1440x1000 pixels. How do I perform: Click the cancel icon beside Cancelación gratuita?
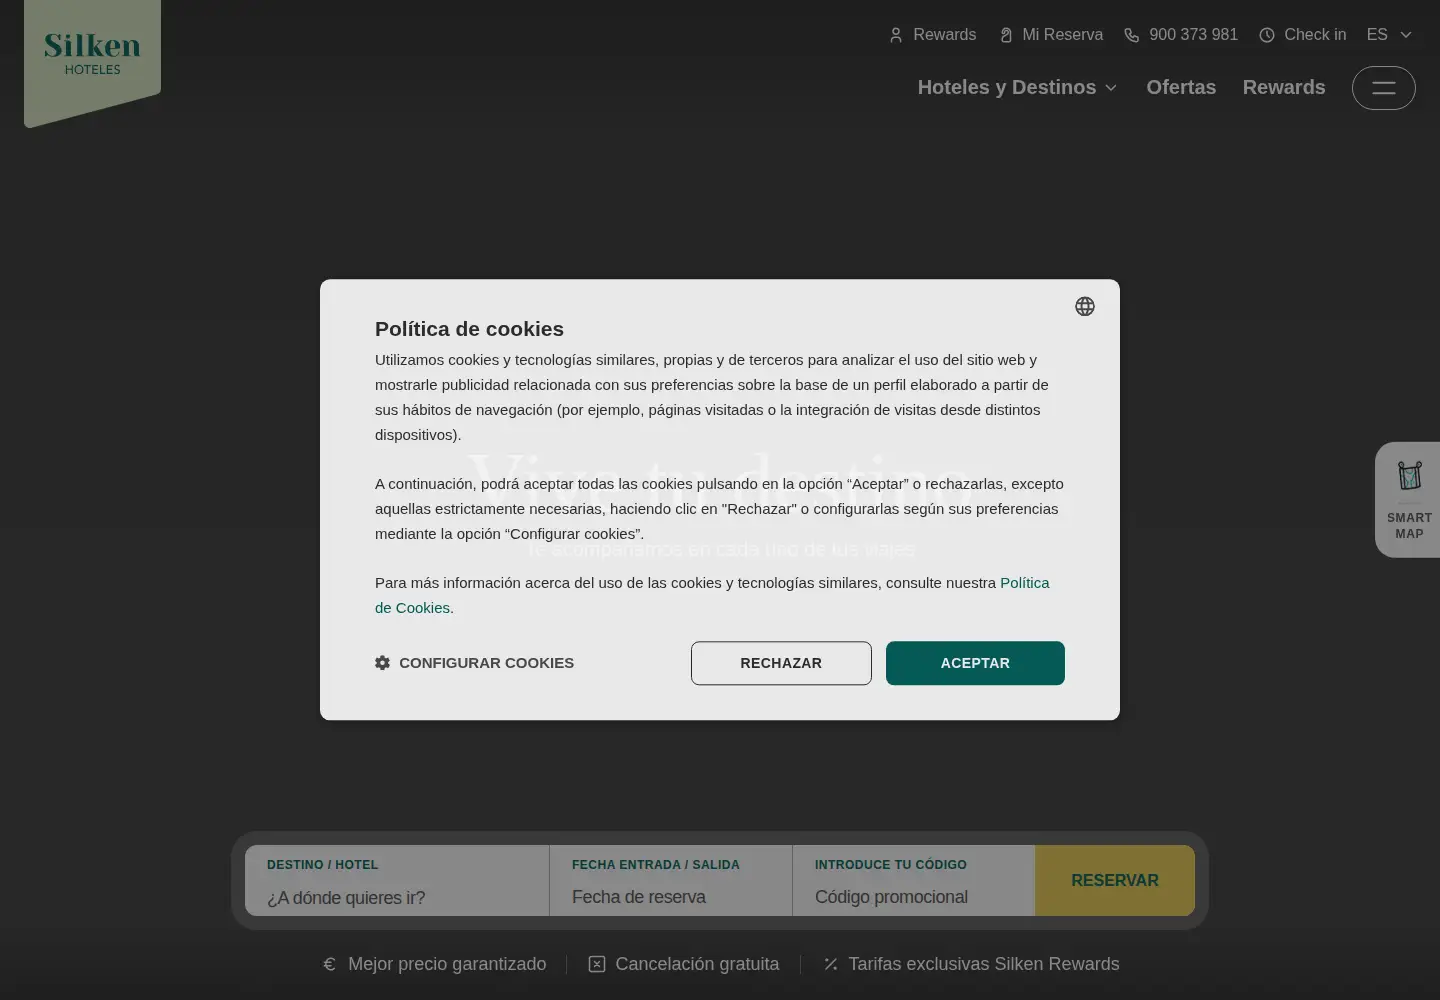(x=597, y=964)
